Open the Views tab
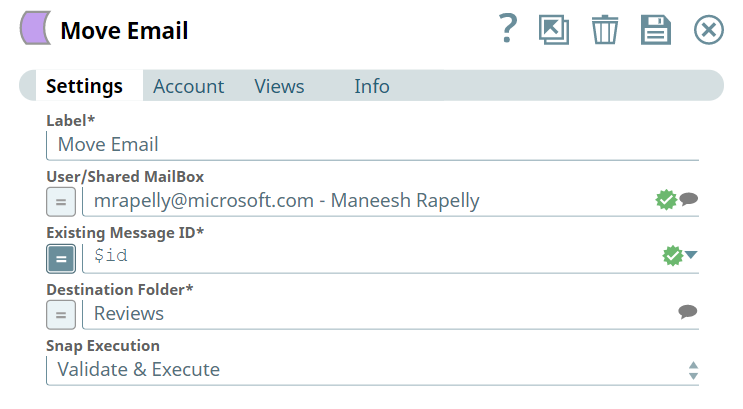The image size is (743, 409). tap(279, 86)
